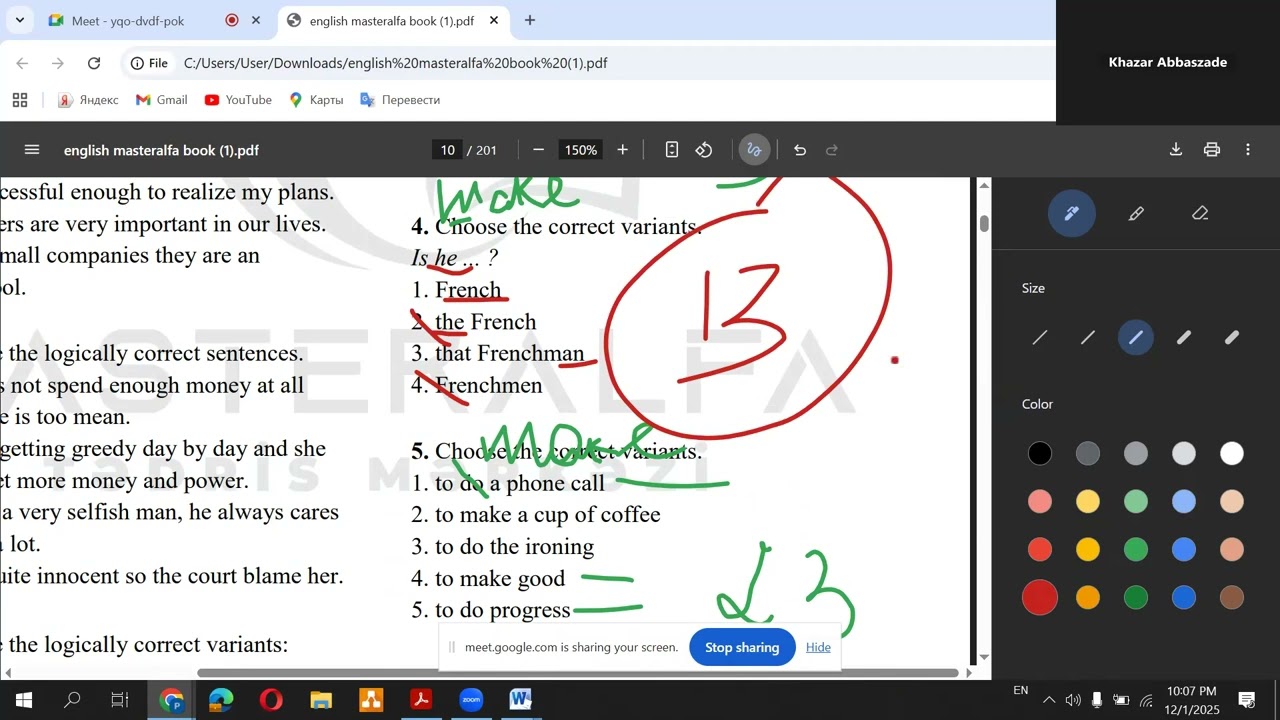Show hidden system tray icons
This screenshot has height=720, width=1280.
tap(1049, 700)
